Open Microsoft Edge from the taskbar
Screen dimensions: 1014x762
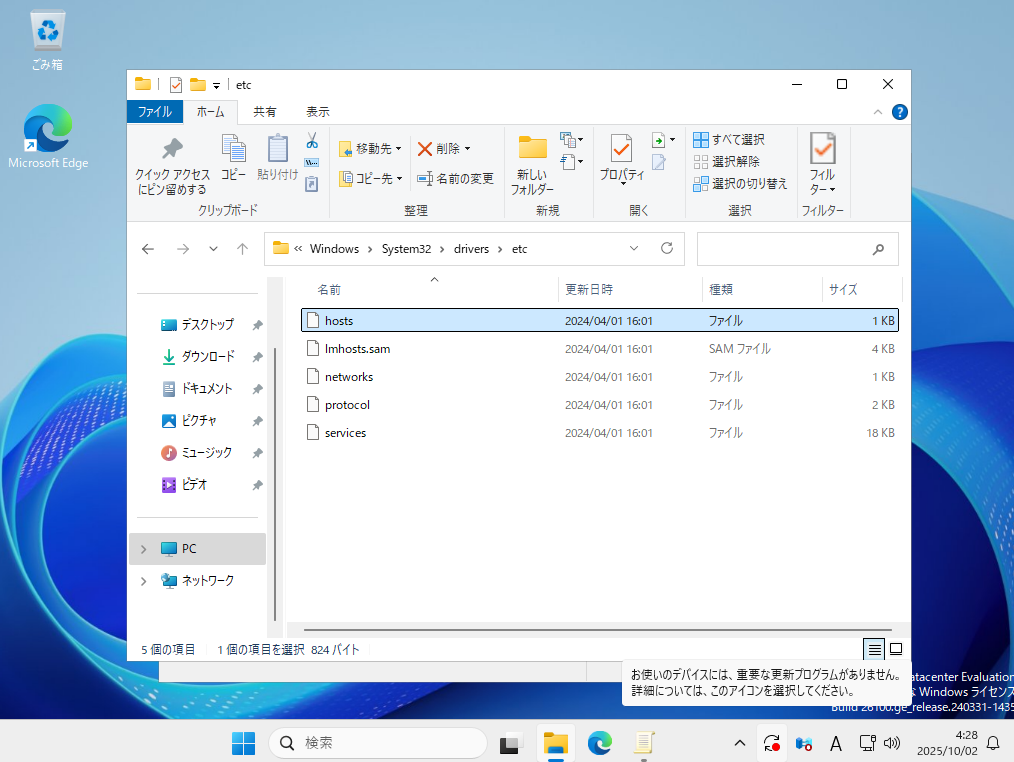pos(599,743)
